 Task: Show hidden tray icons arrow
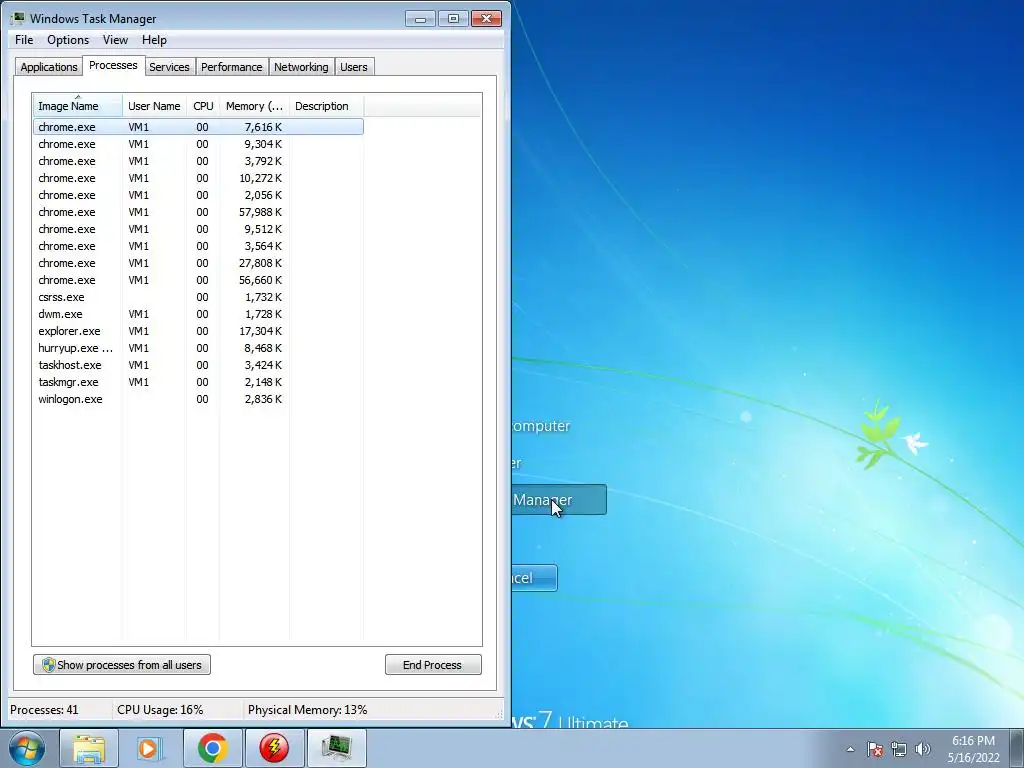point(850,749)
